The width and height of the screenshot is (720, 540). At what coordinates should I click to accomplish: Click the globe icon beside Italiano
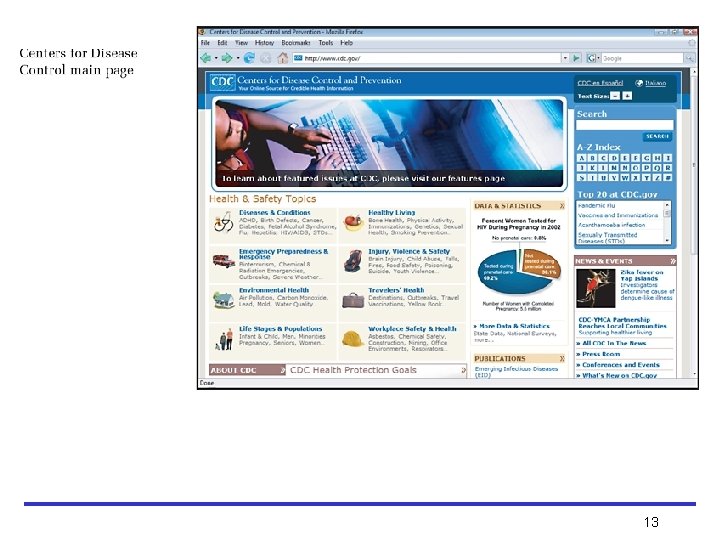(x=639, y=83)
